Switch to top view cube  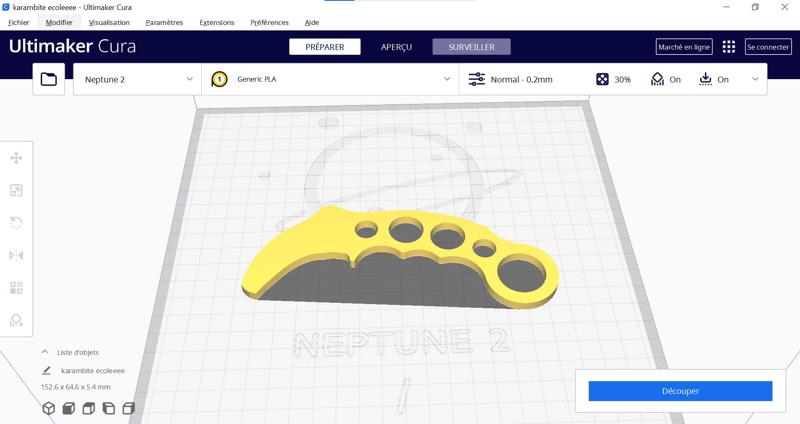click(x=89, y=408)
